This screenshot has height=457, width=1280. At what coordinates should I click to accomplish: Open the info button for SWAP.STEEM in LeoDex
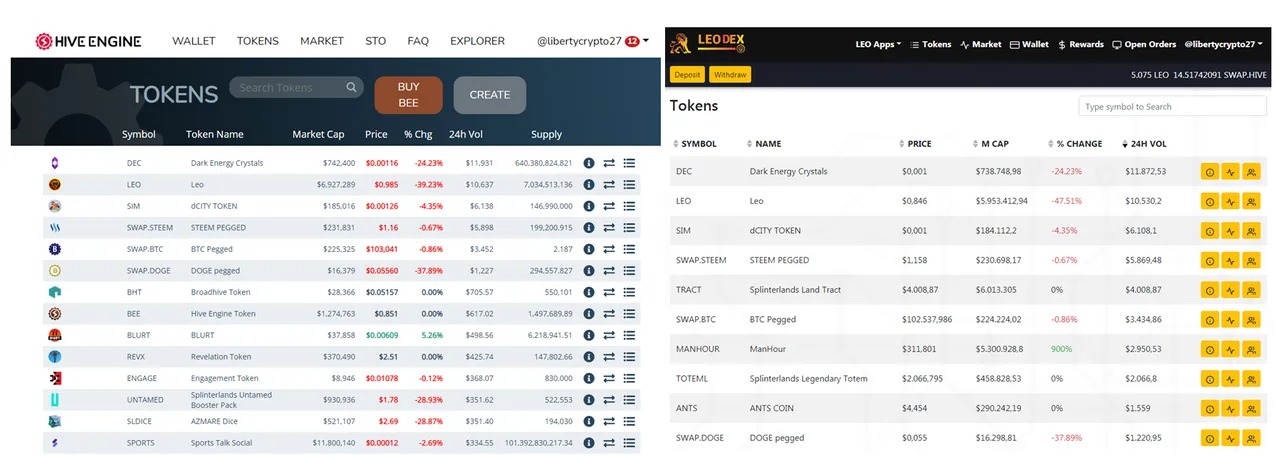(x=1209, y=260)
